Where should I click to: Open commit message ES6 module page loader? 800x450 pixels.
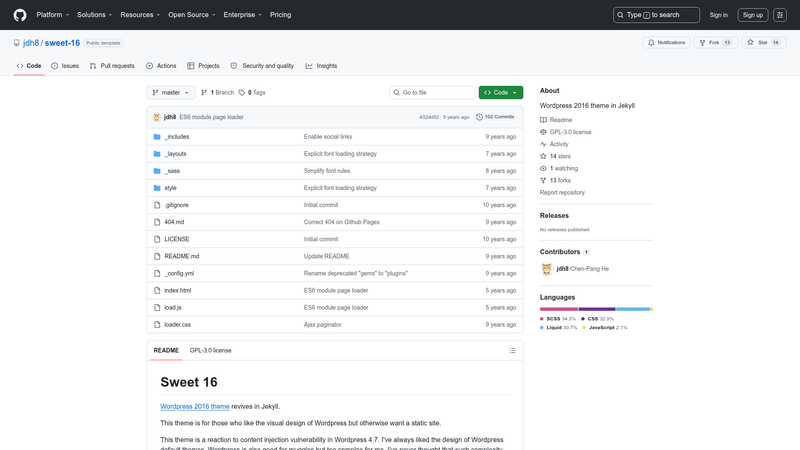point(211,117)
